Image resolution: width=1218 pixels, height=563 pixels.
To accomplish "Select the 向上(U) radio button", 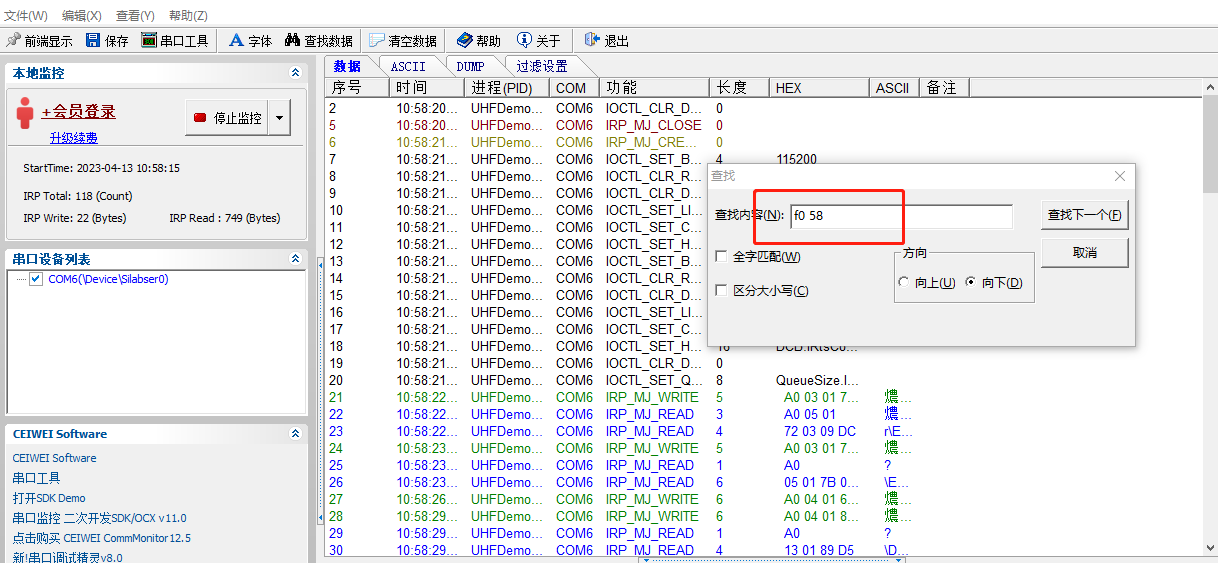I will (905, 283).
